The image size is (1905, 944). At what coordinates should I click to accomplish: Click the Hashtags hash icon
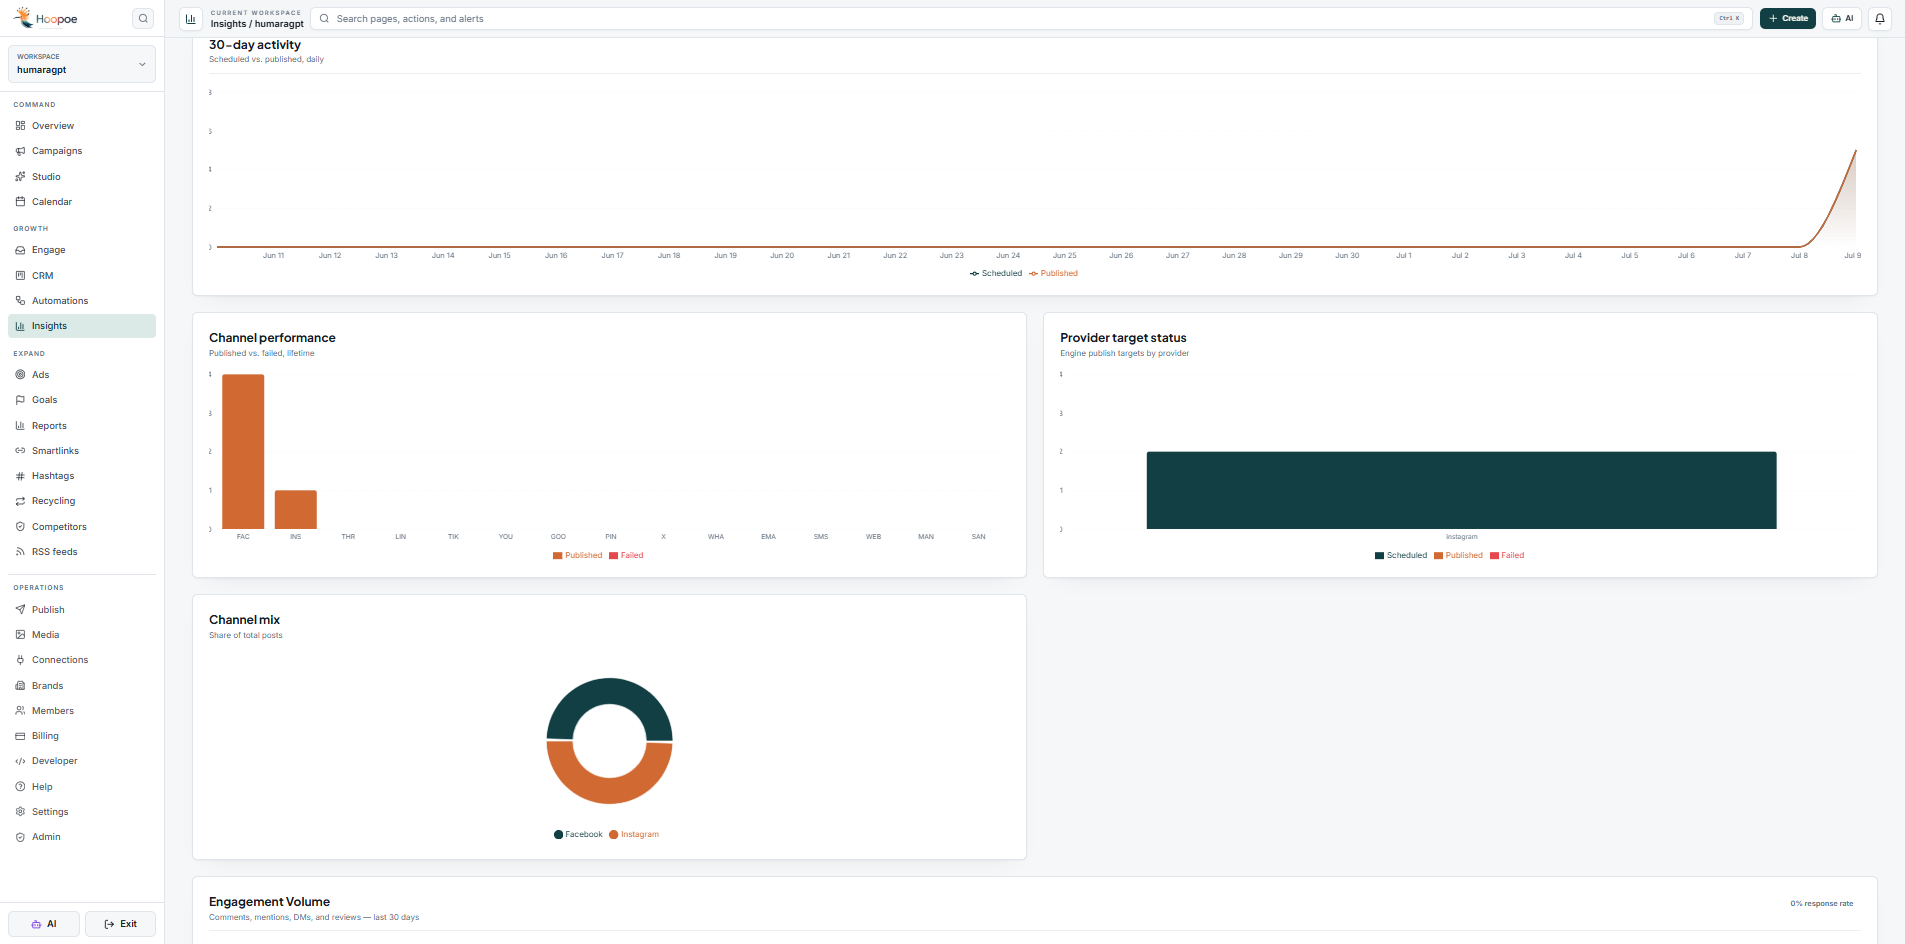tap(20, 476)
